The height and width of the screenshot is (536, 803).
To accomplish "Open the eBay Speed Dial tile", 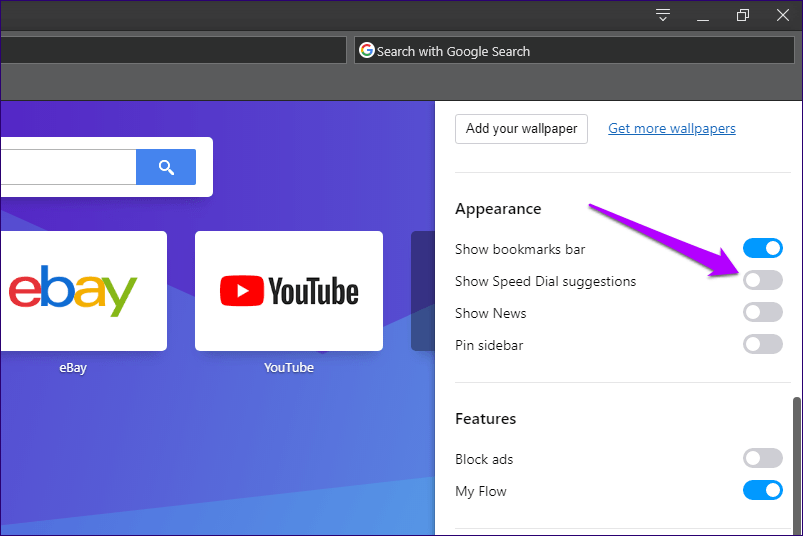I will click(x=84, y=291).
